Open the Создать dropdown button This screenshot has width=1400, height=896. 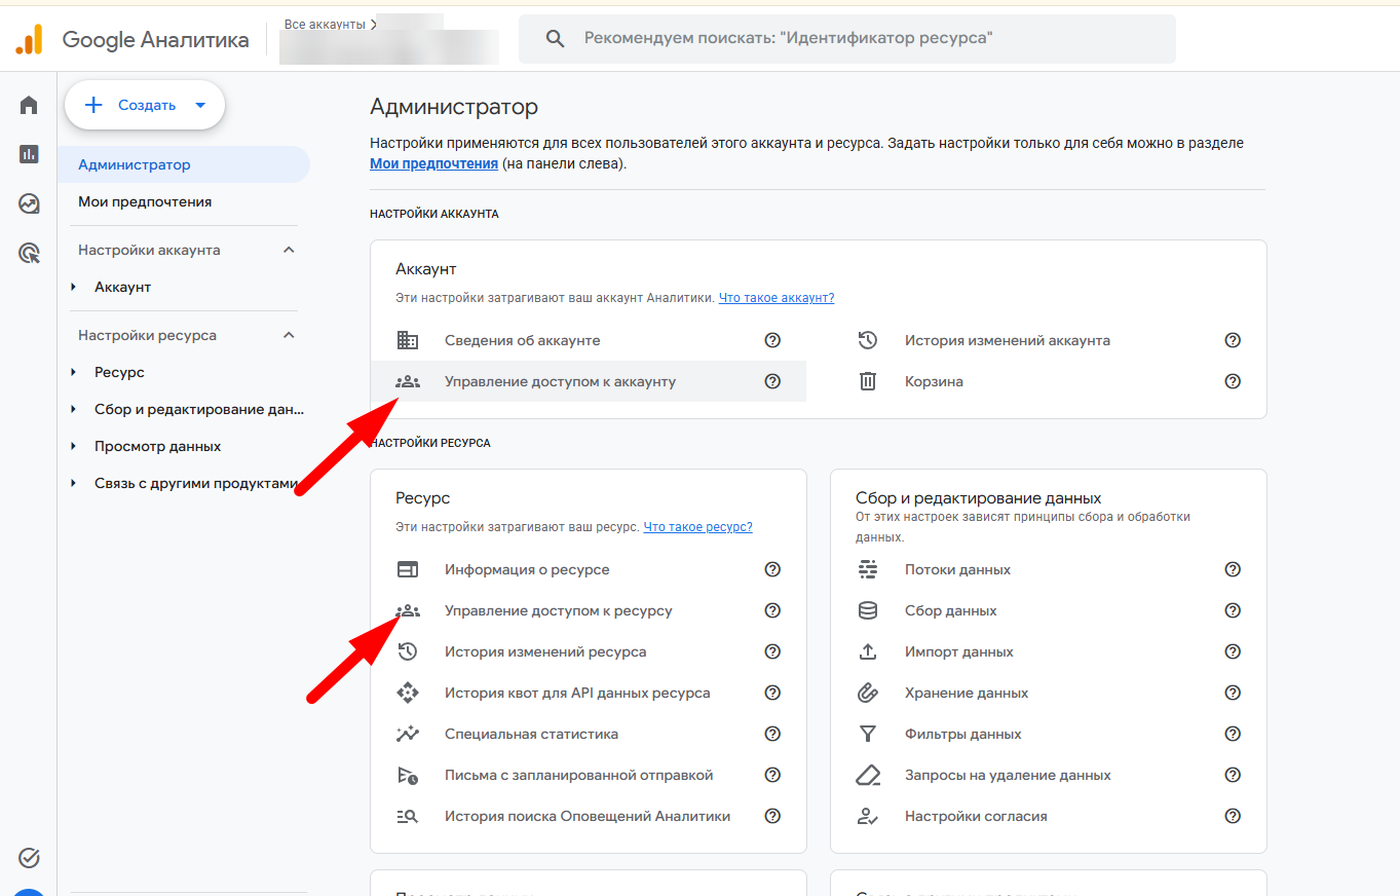(x=145, y=105)
